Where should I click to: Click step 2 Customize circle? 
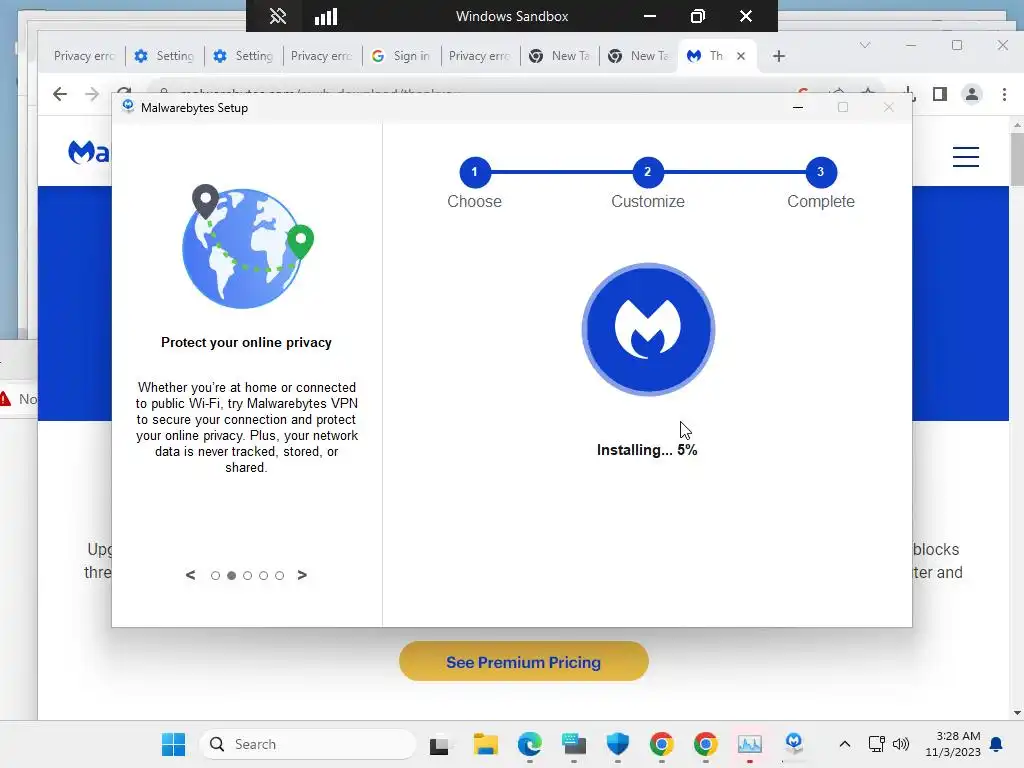click(x=648, y=172)
